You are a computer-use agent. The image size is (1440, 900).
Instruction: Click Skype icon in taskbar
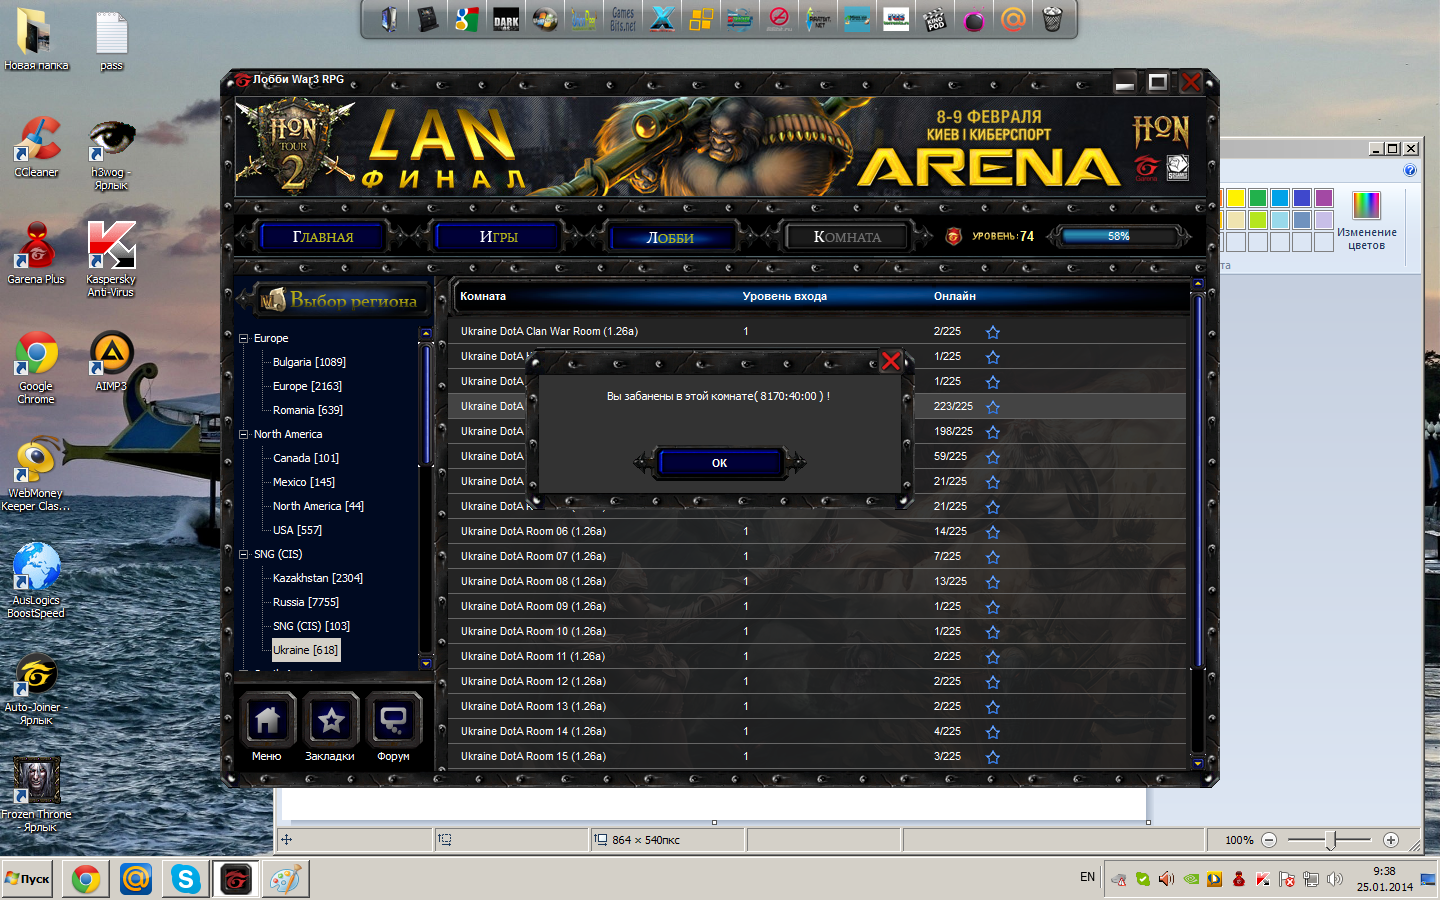pos(185,879)
